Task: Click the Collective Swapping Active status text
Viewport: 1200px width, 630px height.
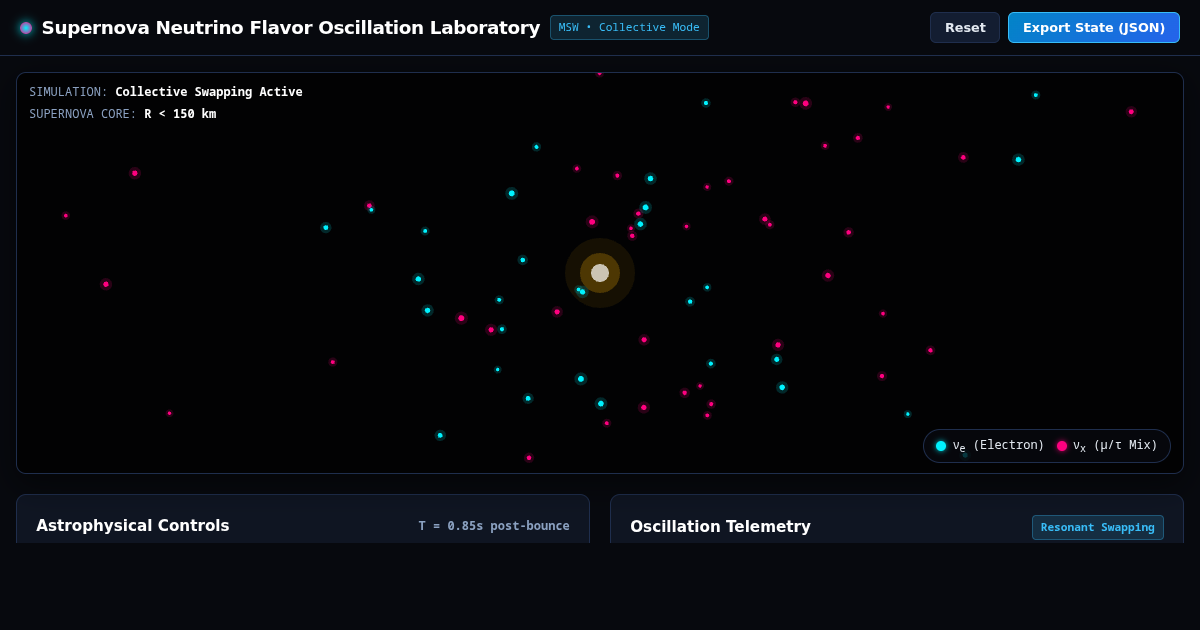Action: (209, 92)
